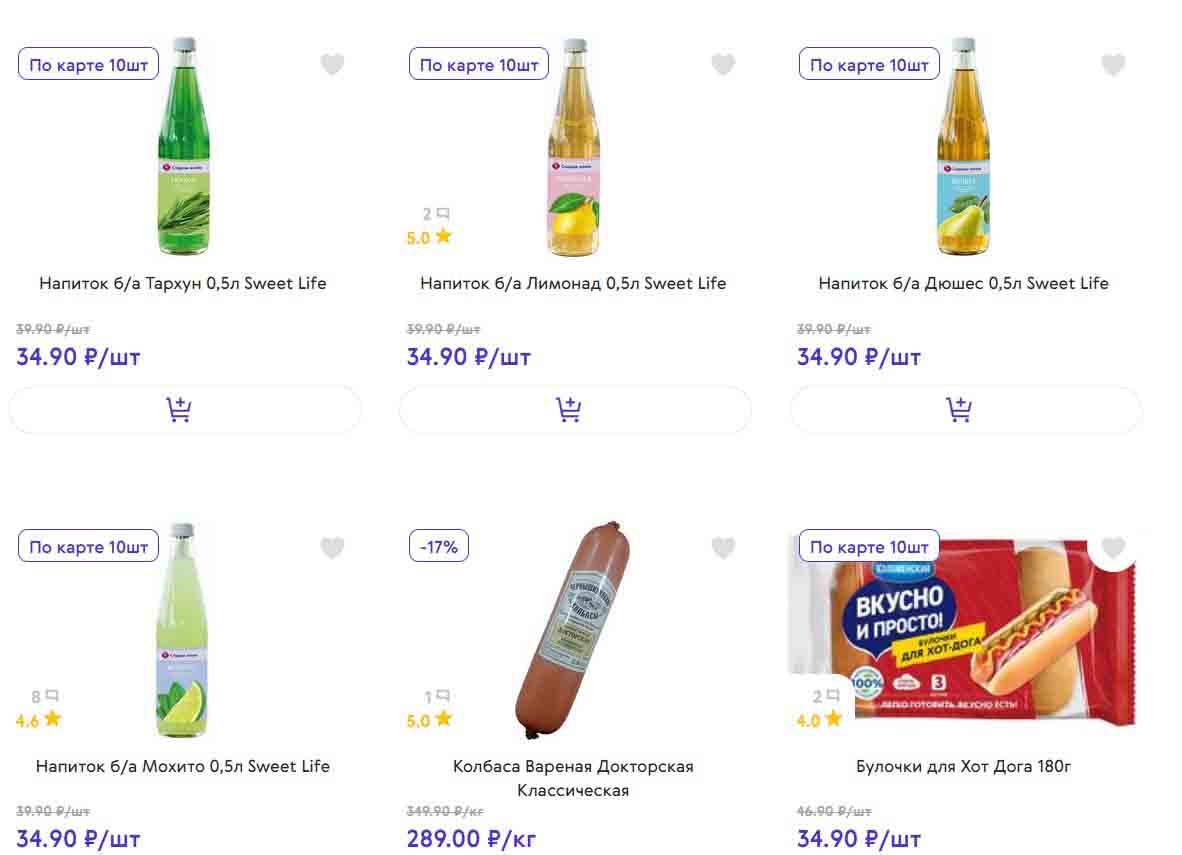
Task: Open Напиток б/а Тархун 0,5л product link
Action: click(x=183, y=283)
